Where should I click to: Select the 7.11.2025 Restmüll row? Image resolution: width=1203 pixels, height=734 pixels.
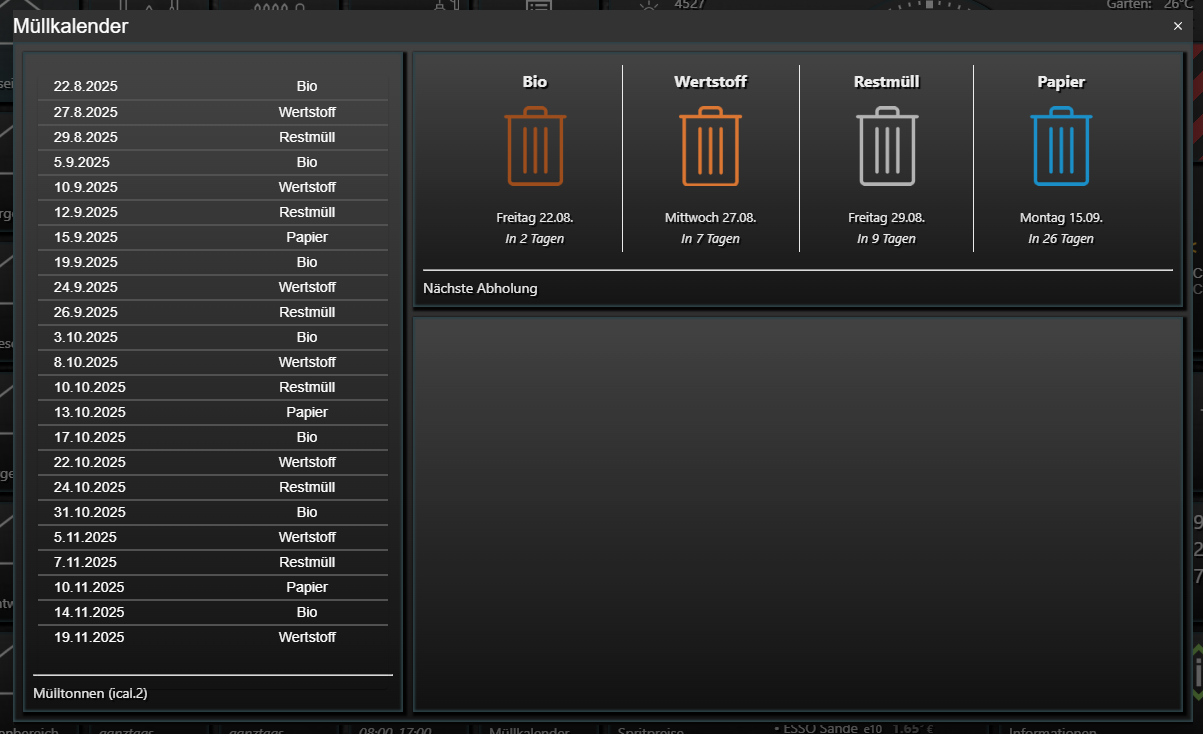(x=213, y=562)
